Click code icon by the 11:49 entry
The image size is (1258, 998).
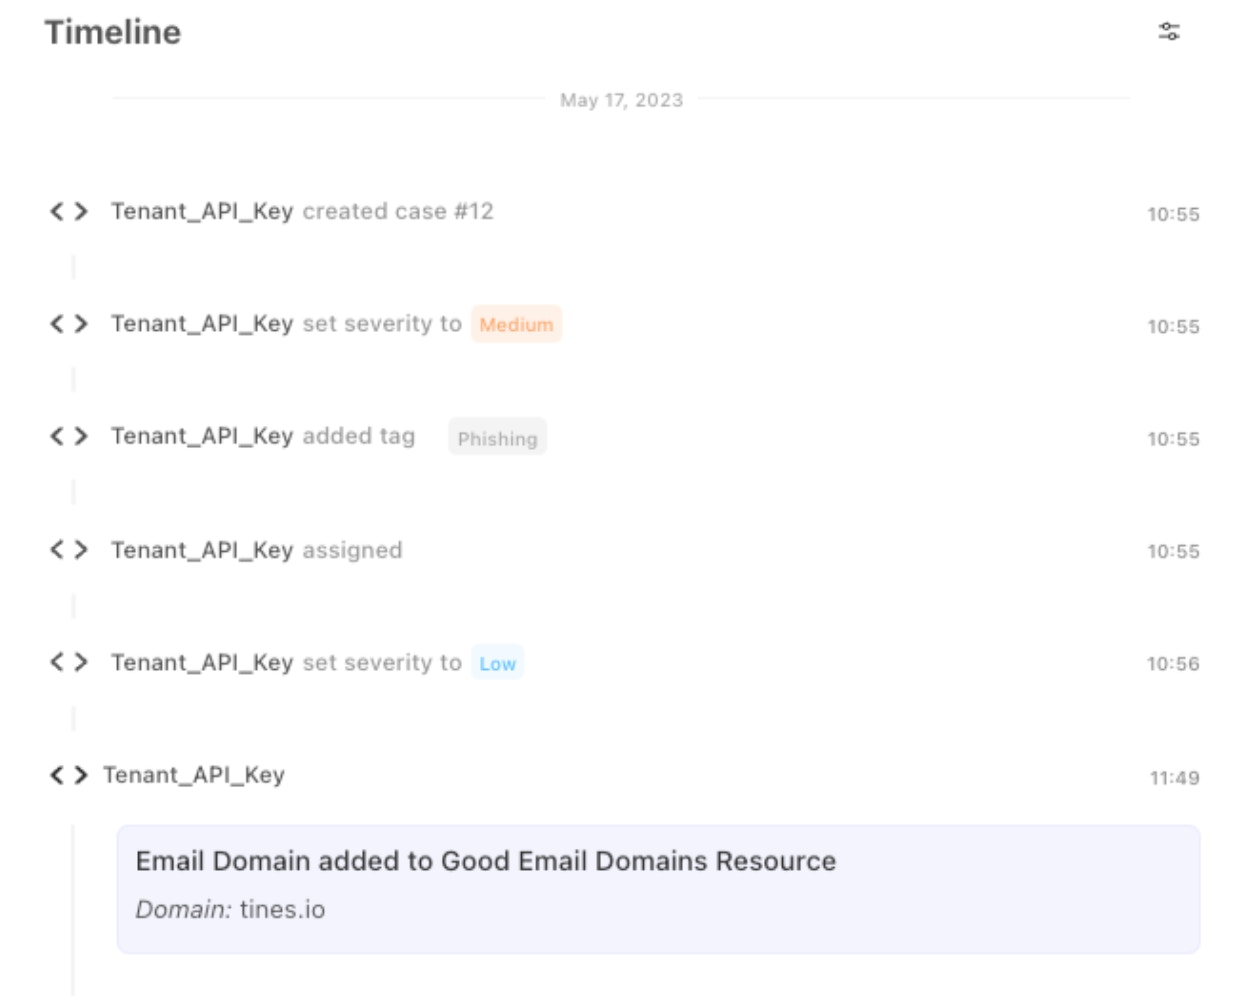point(69,775)
